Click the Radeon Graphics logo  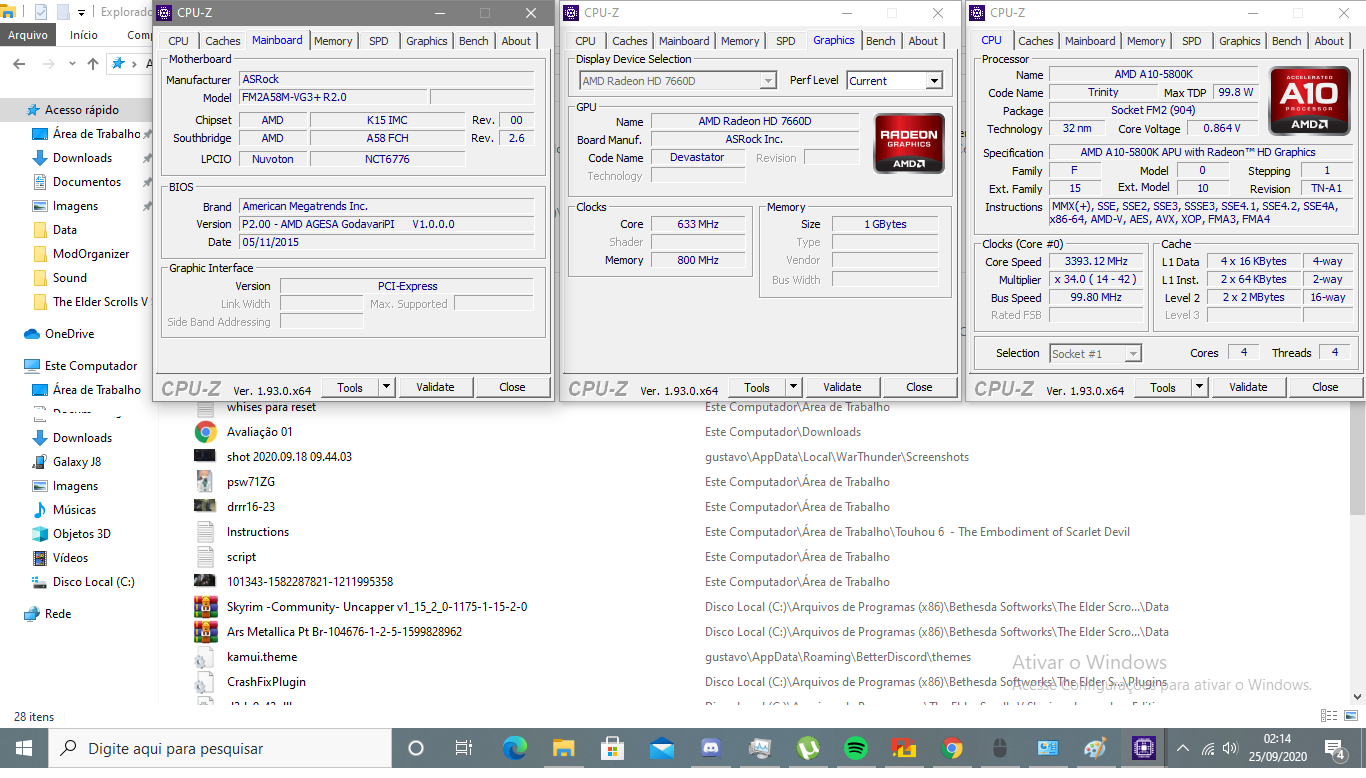point(909,143)
